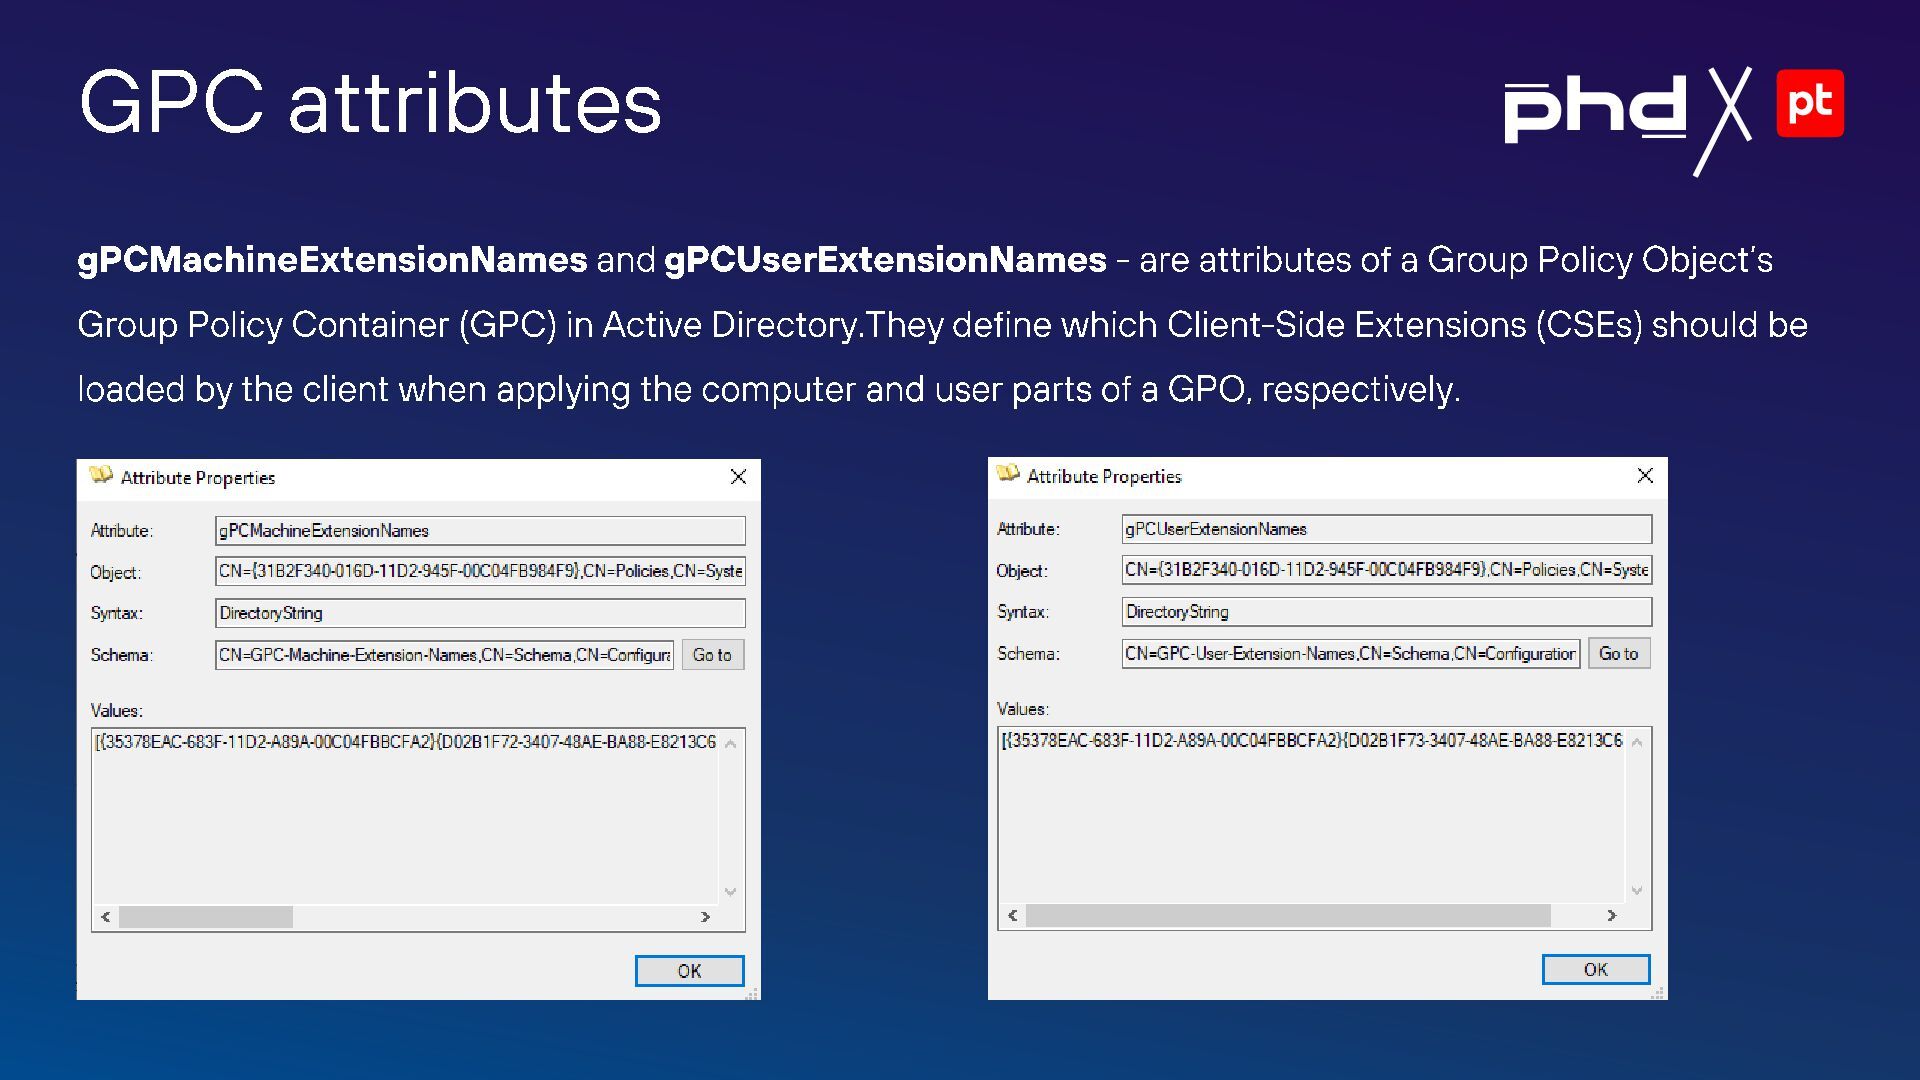Click OK in the gPCUserExtensionNames dialog
The image size is (1920, 1080).
(1595, 969)
